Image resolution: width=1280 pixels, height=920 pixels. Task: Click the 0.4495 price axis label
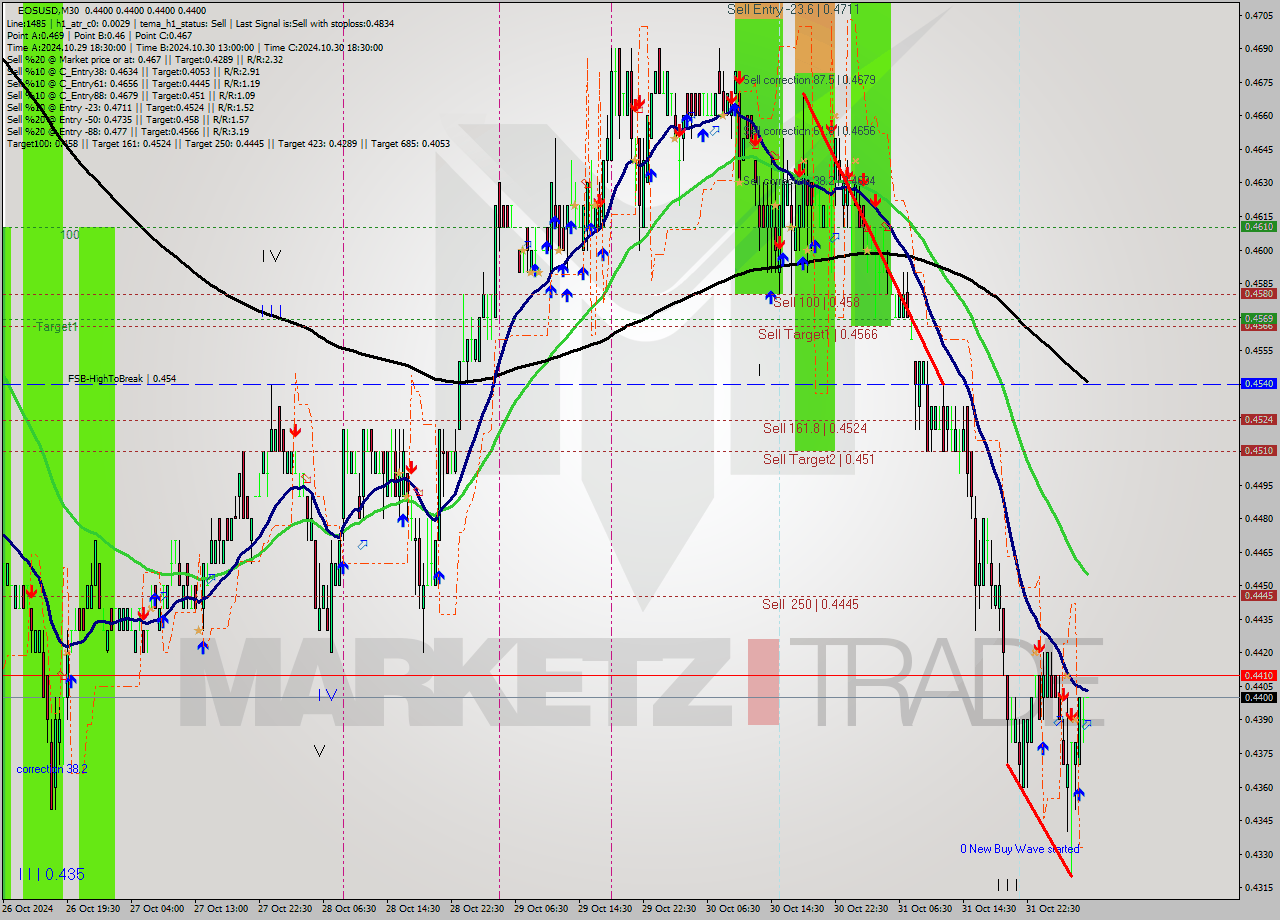(1258, 485)
